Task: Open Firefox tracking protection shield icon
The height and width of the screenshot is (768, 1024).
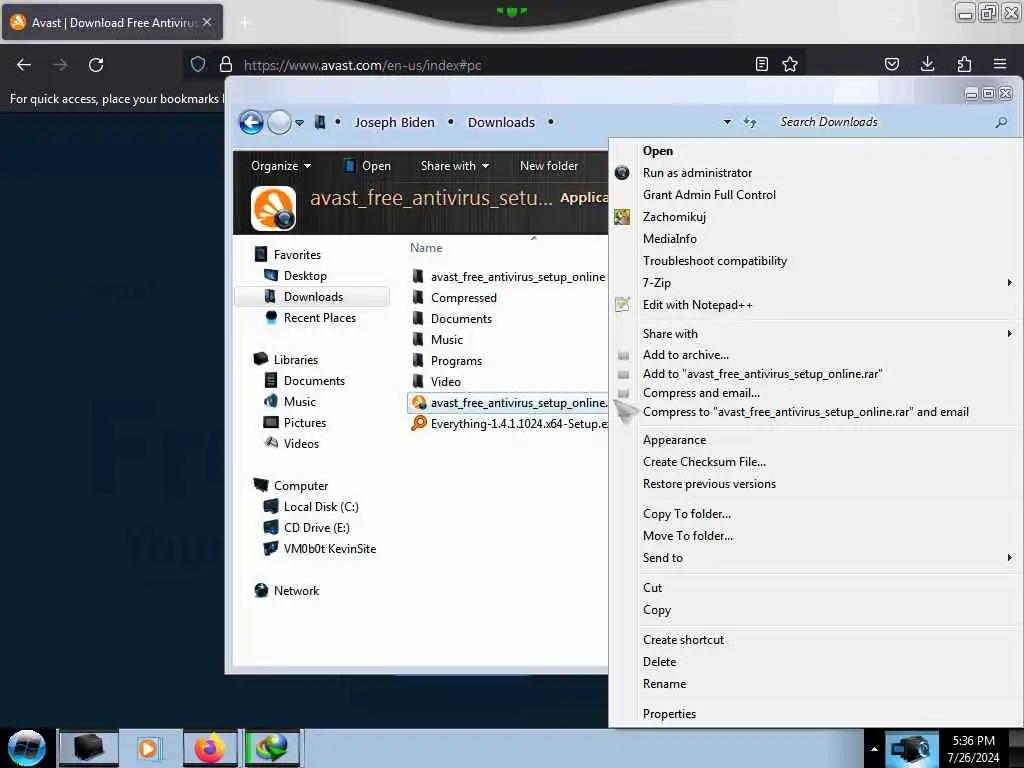Action: pyautogui.click(x=198, y=64)
